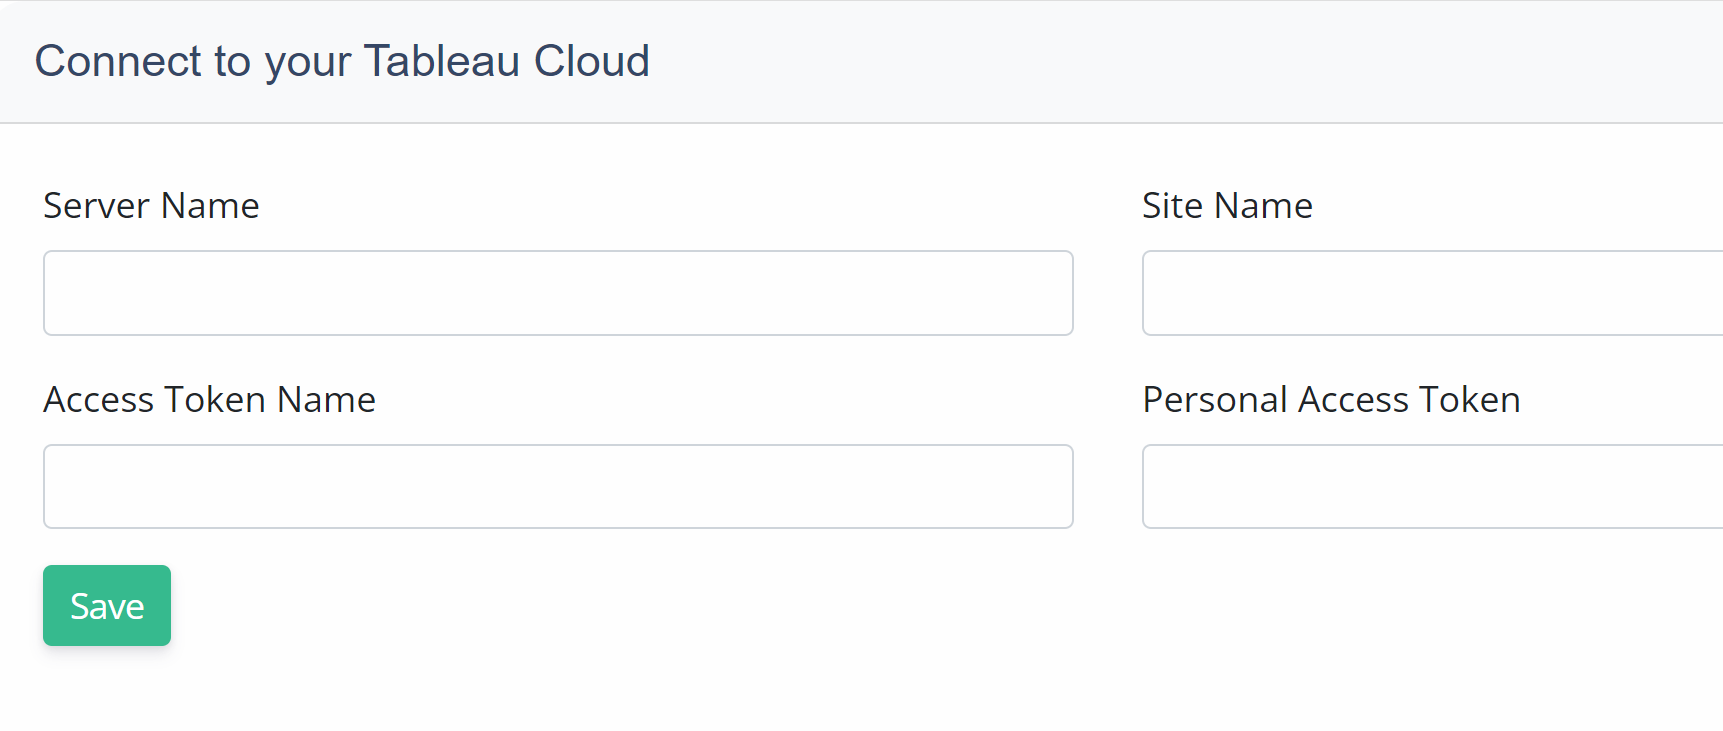Click the Site Name label
Screen dimensions: 1723x731
pyautogui.click(x=1227, y=206)
